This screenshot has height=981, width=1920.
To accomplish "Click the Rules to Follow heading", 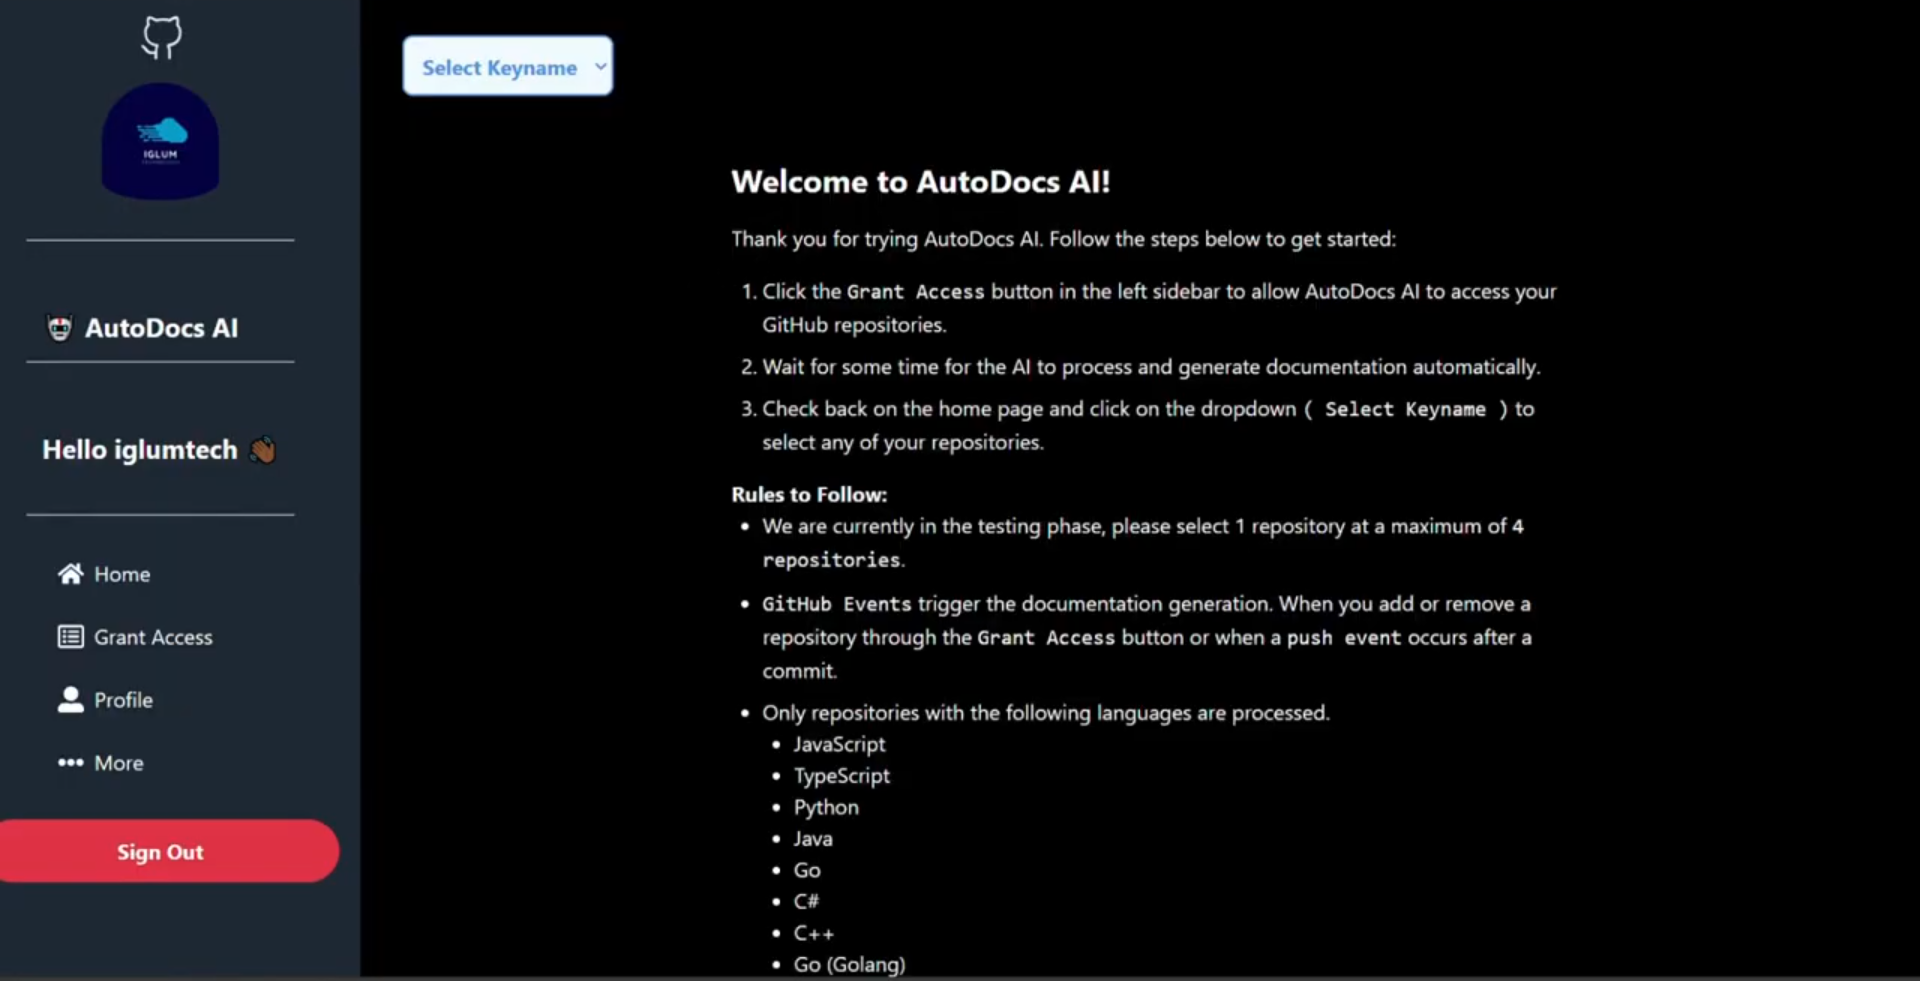I will (808, 495).
